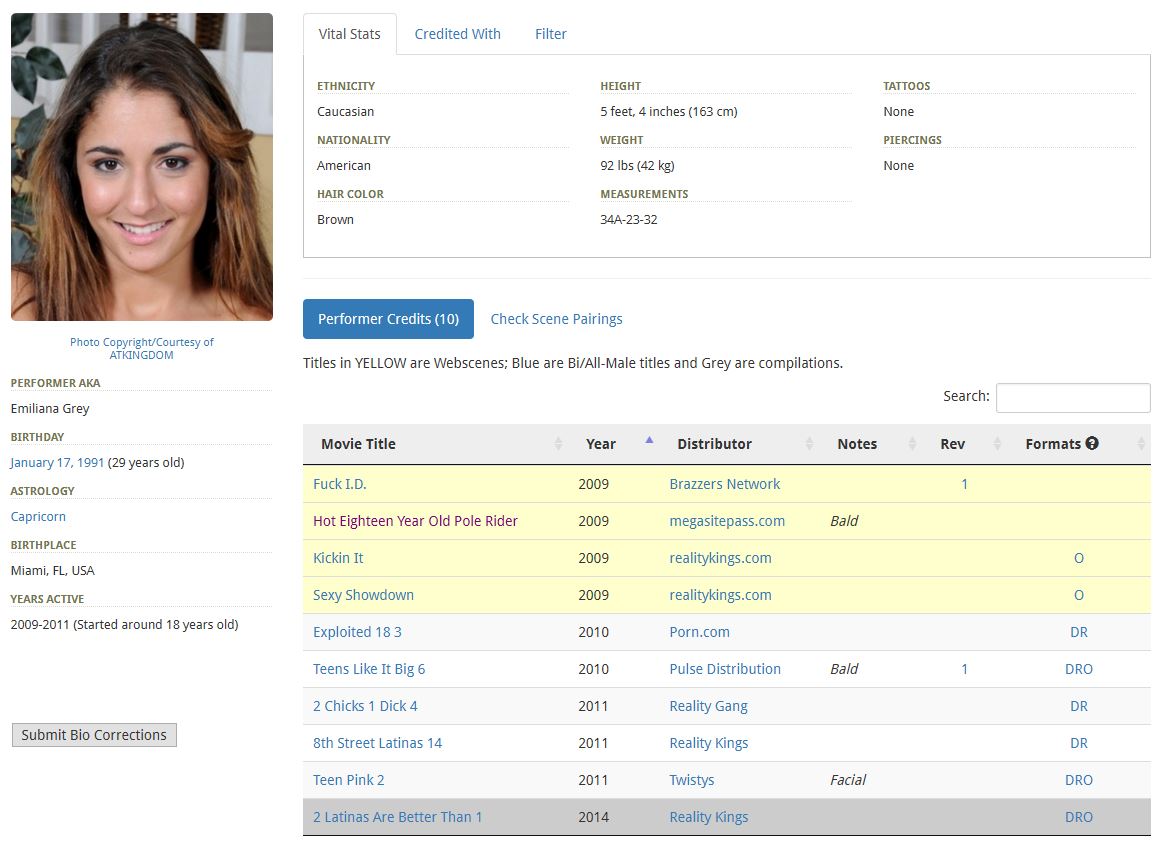Sort table by Rev column arrows
The width and height of the screenshot is (1176, 851).
pyautogui.click(x=997, y=444)
